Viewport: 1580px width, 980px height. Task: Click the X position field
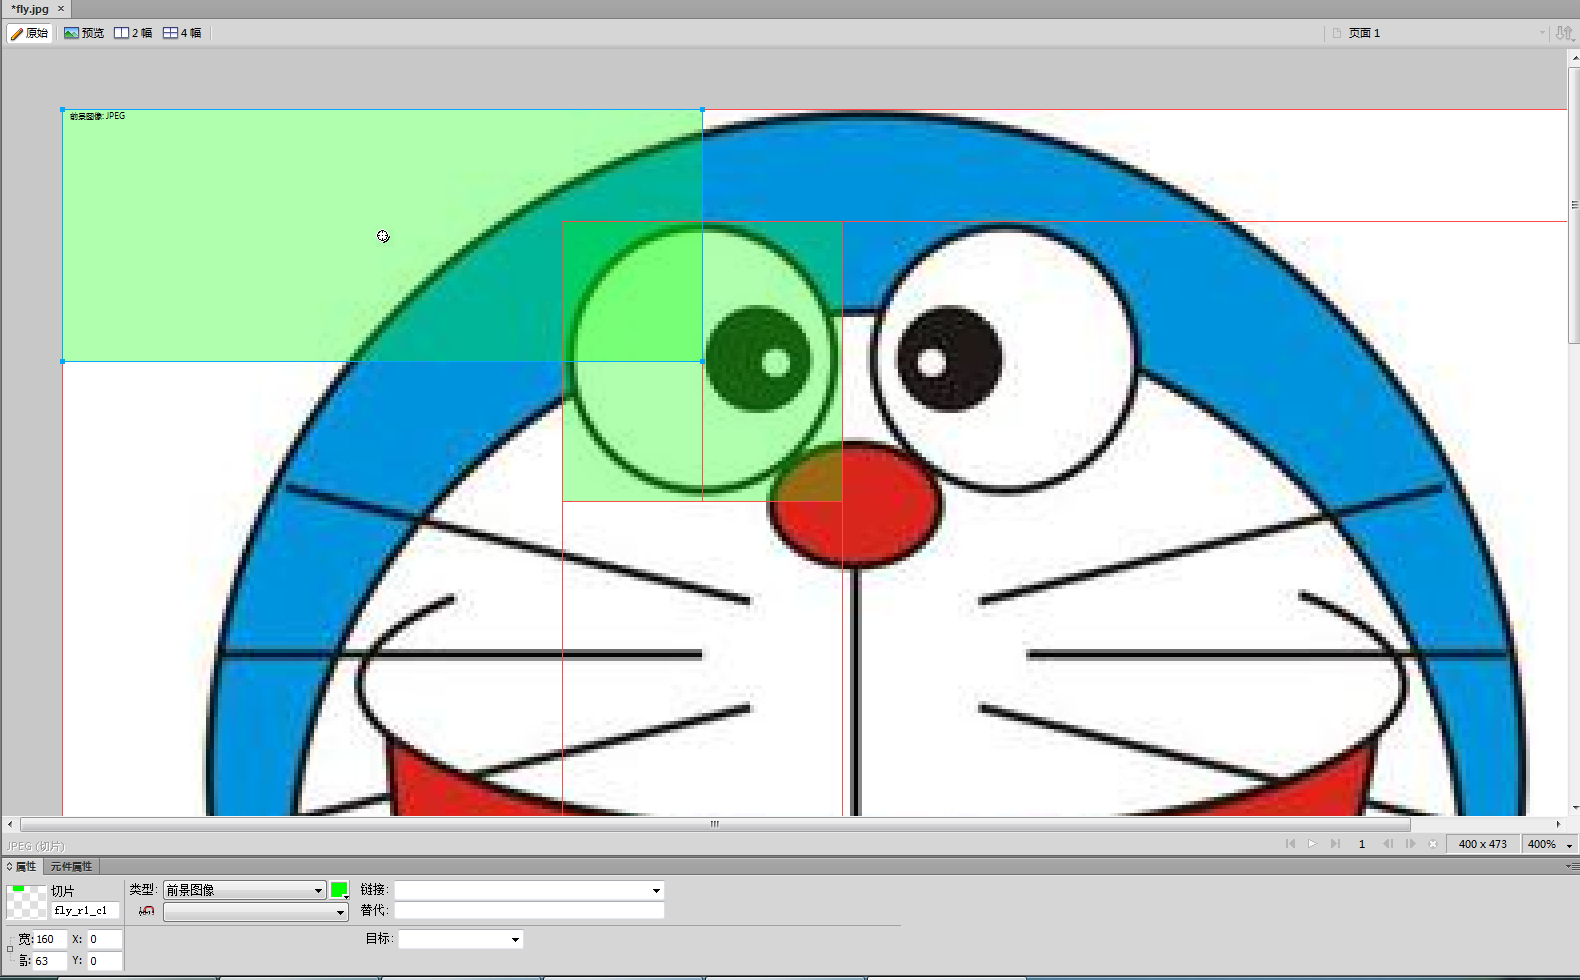coord(104,939)
